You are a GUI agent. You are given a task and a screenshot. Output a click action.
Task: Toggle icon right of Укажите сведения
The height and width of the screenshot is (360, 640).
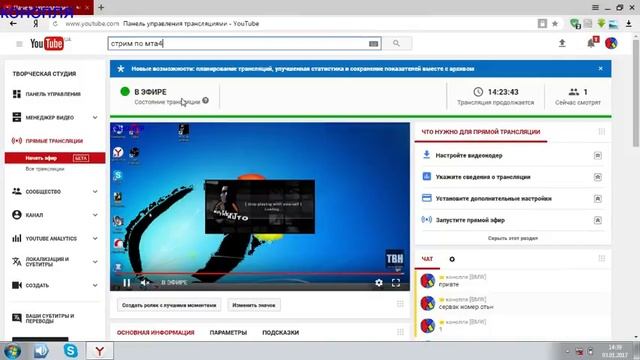598,177
